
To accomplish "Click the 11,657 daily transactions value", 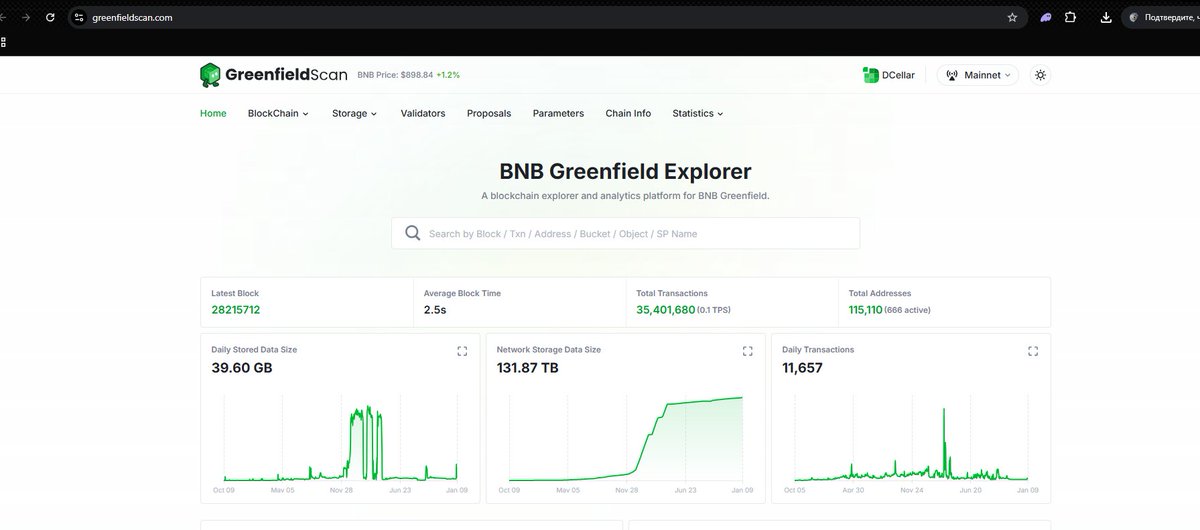I will [x=803, y=368].
